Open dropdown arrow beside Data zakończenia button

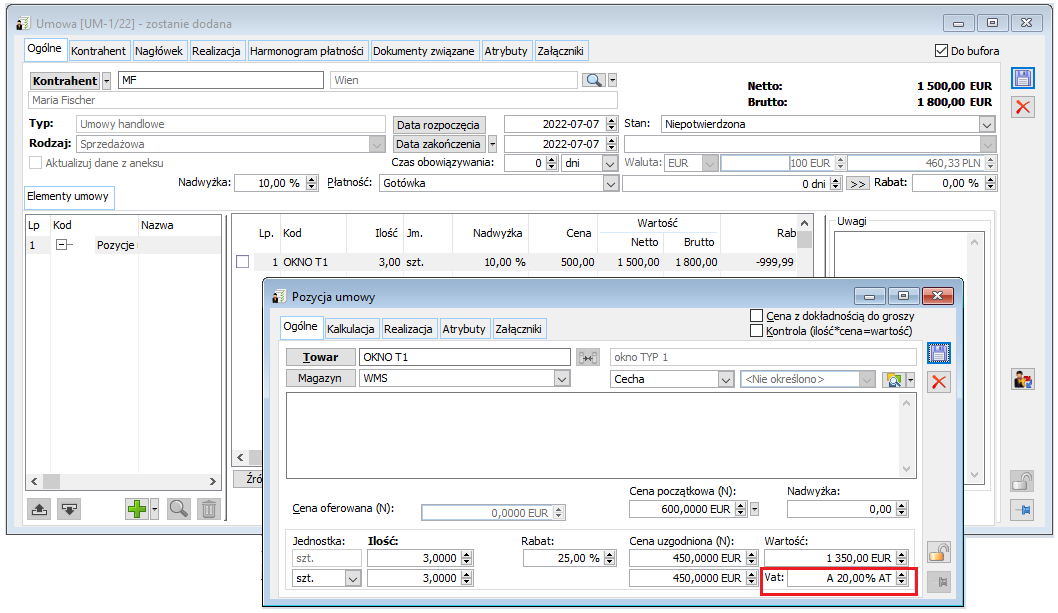(x=493, y=144)
